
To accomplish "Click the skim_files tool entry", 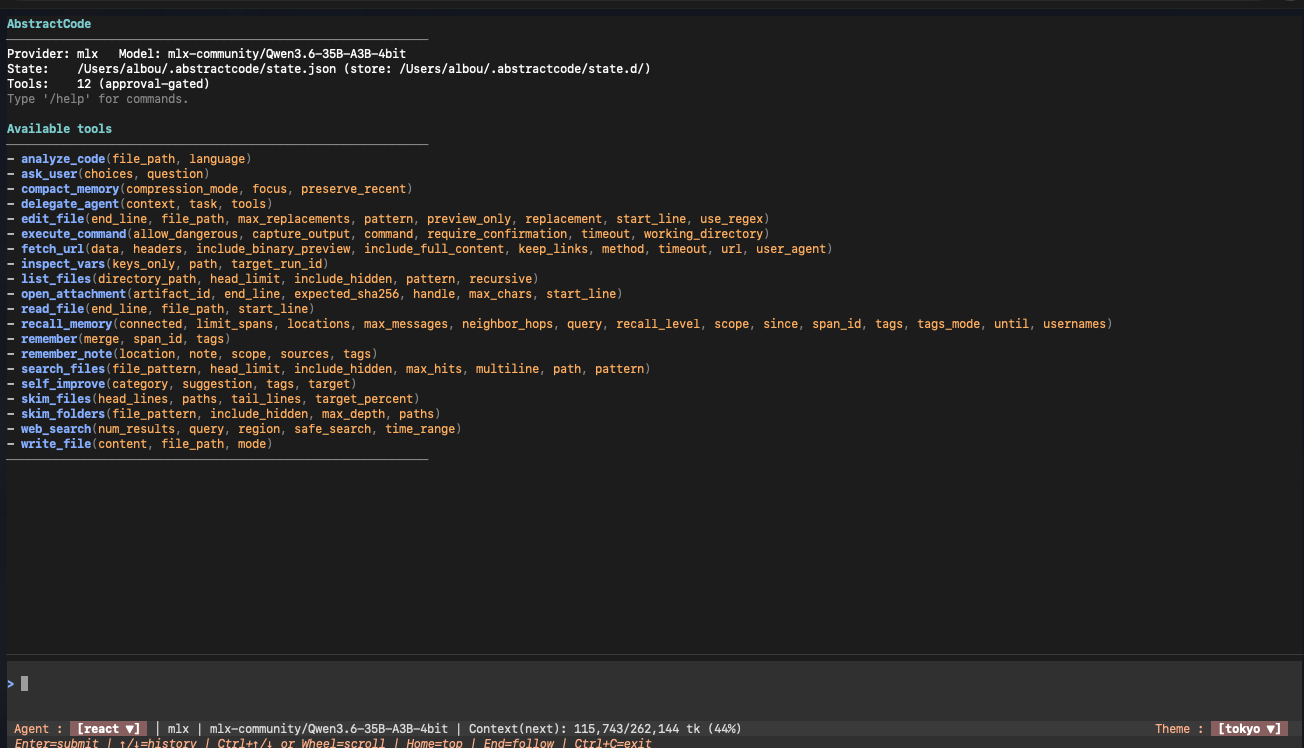I will pyautogui.click(x=212, y=399).
